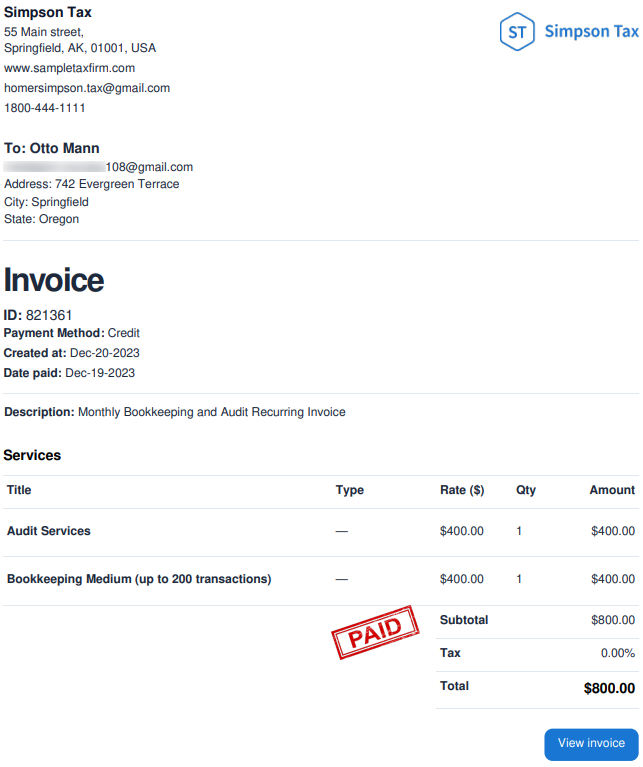Click the Bookkeeping Medium service row title
643x767 pixels.
pos(139,579)
